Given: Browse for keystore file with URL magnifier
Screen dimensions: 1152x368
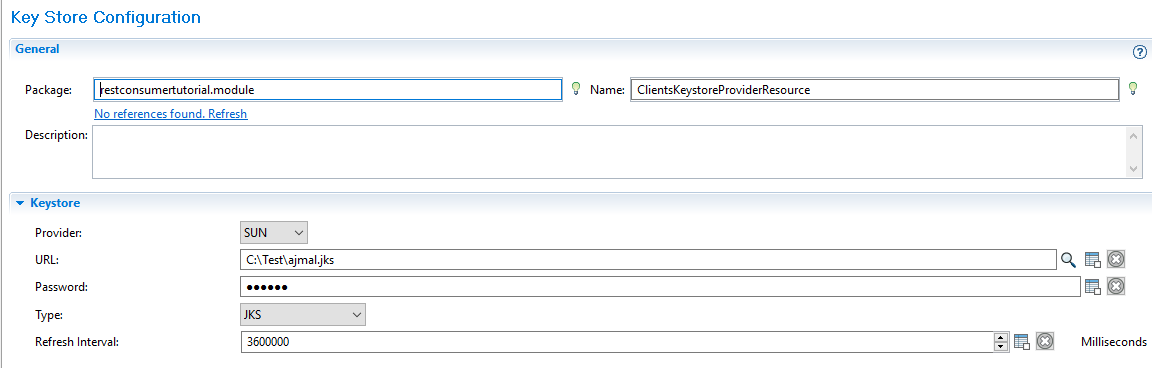Looking at the screenshot, I should pyautogui.click(x=1068, y=259).
